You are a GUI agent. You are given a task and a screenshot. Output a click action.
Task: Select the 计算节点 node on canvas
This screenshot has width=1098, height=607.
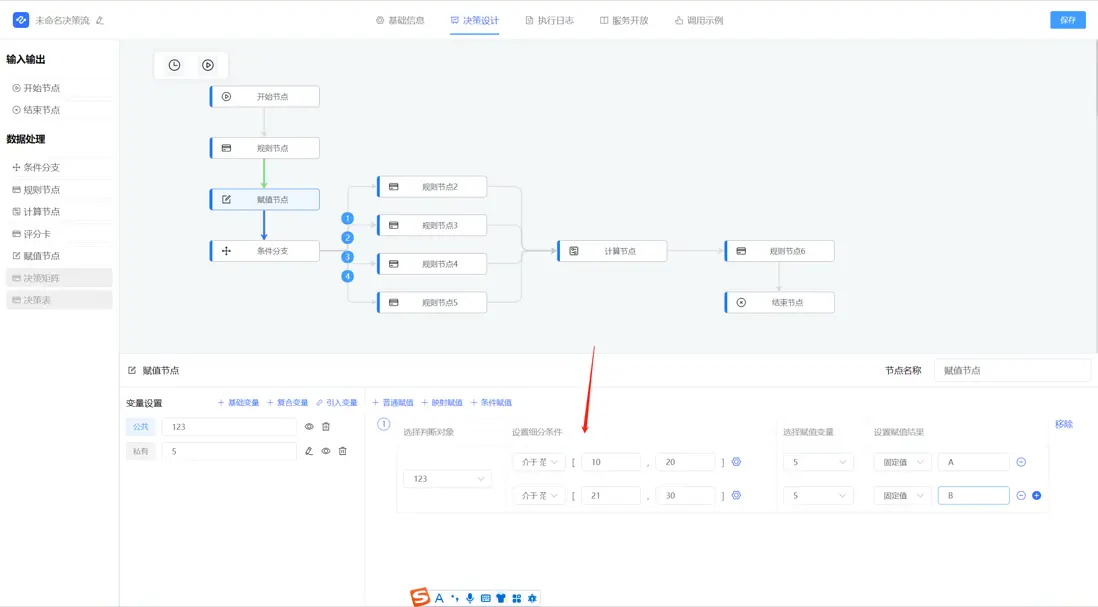coord(612,251)
